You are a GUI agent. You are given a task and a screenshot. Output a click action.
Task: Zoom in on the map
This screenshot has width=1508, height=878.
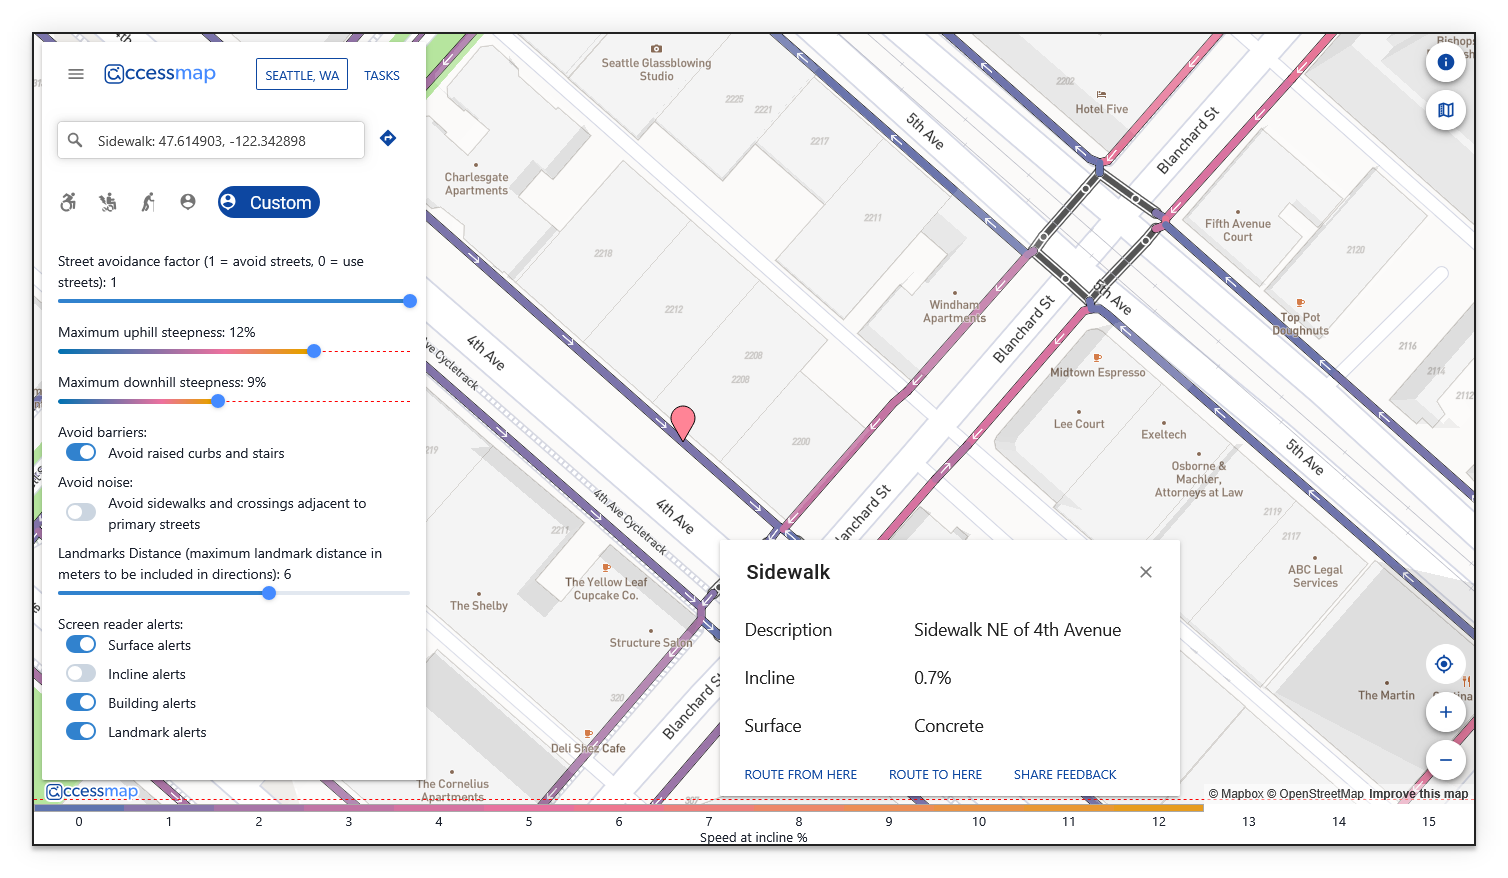pos(1445,712)
